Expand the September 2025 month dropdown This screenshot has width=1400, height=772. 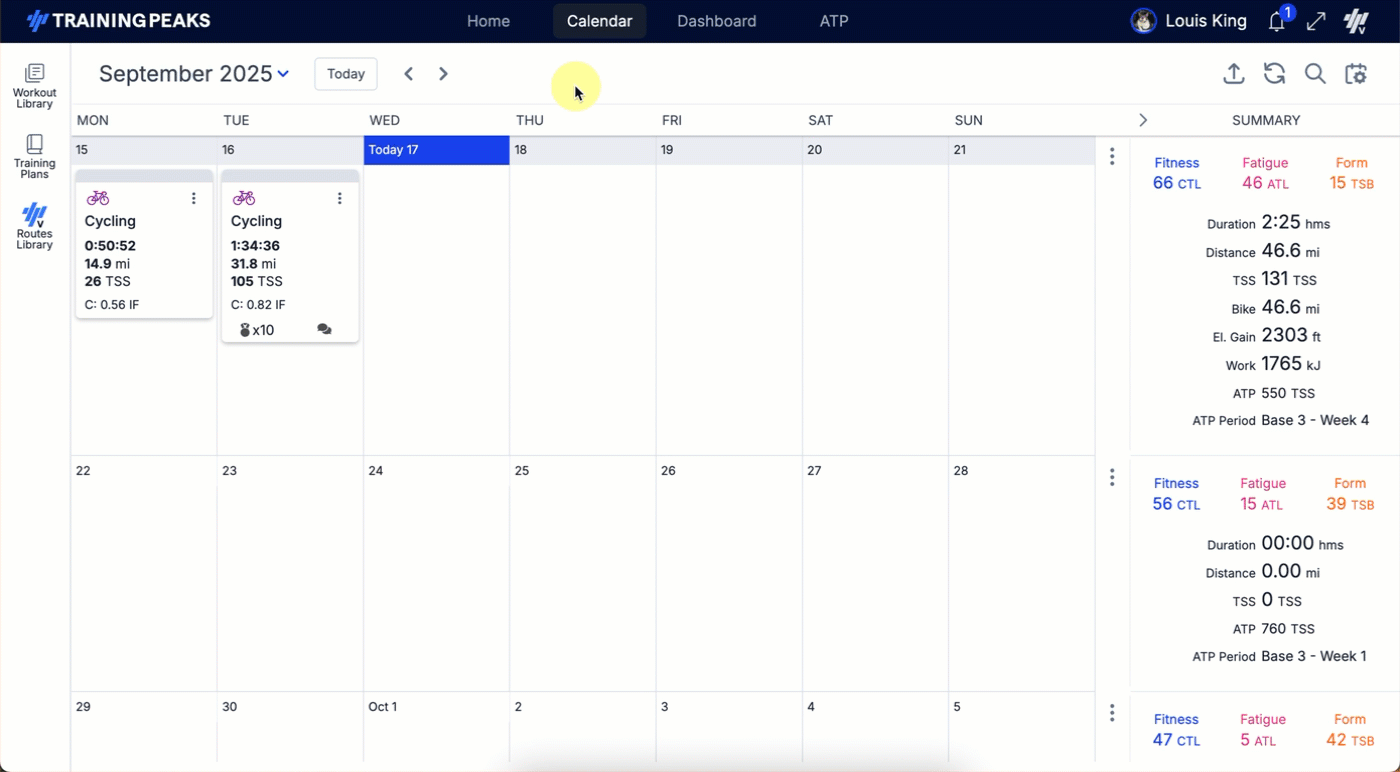[x=283, y=74]
